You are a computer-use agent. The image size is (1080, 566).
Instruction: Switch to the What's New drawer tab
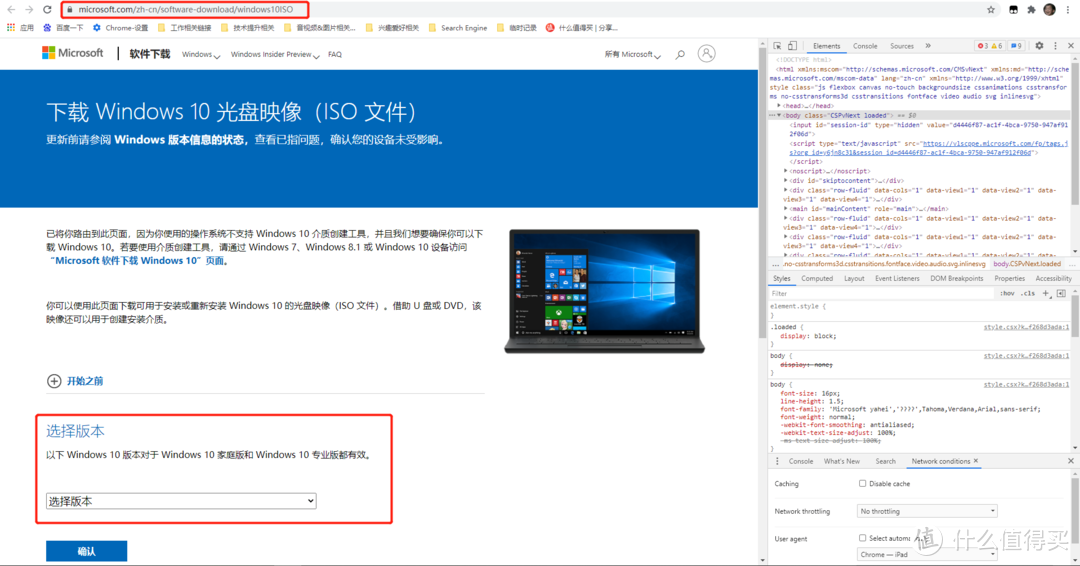842,461
